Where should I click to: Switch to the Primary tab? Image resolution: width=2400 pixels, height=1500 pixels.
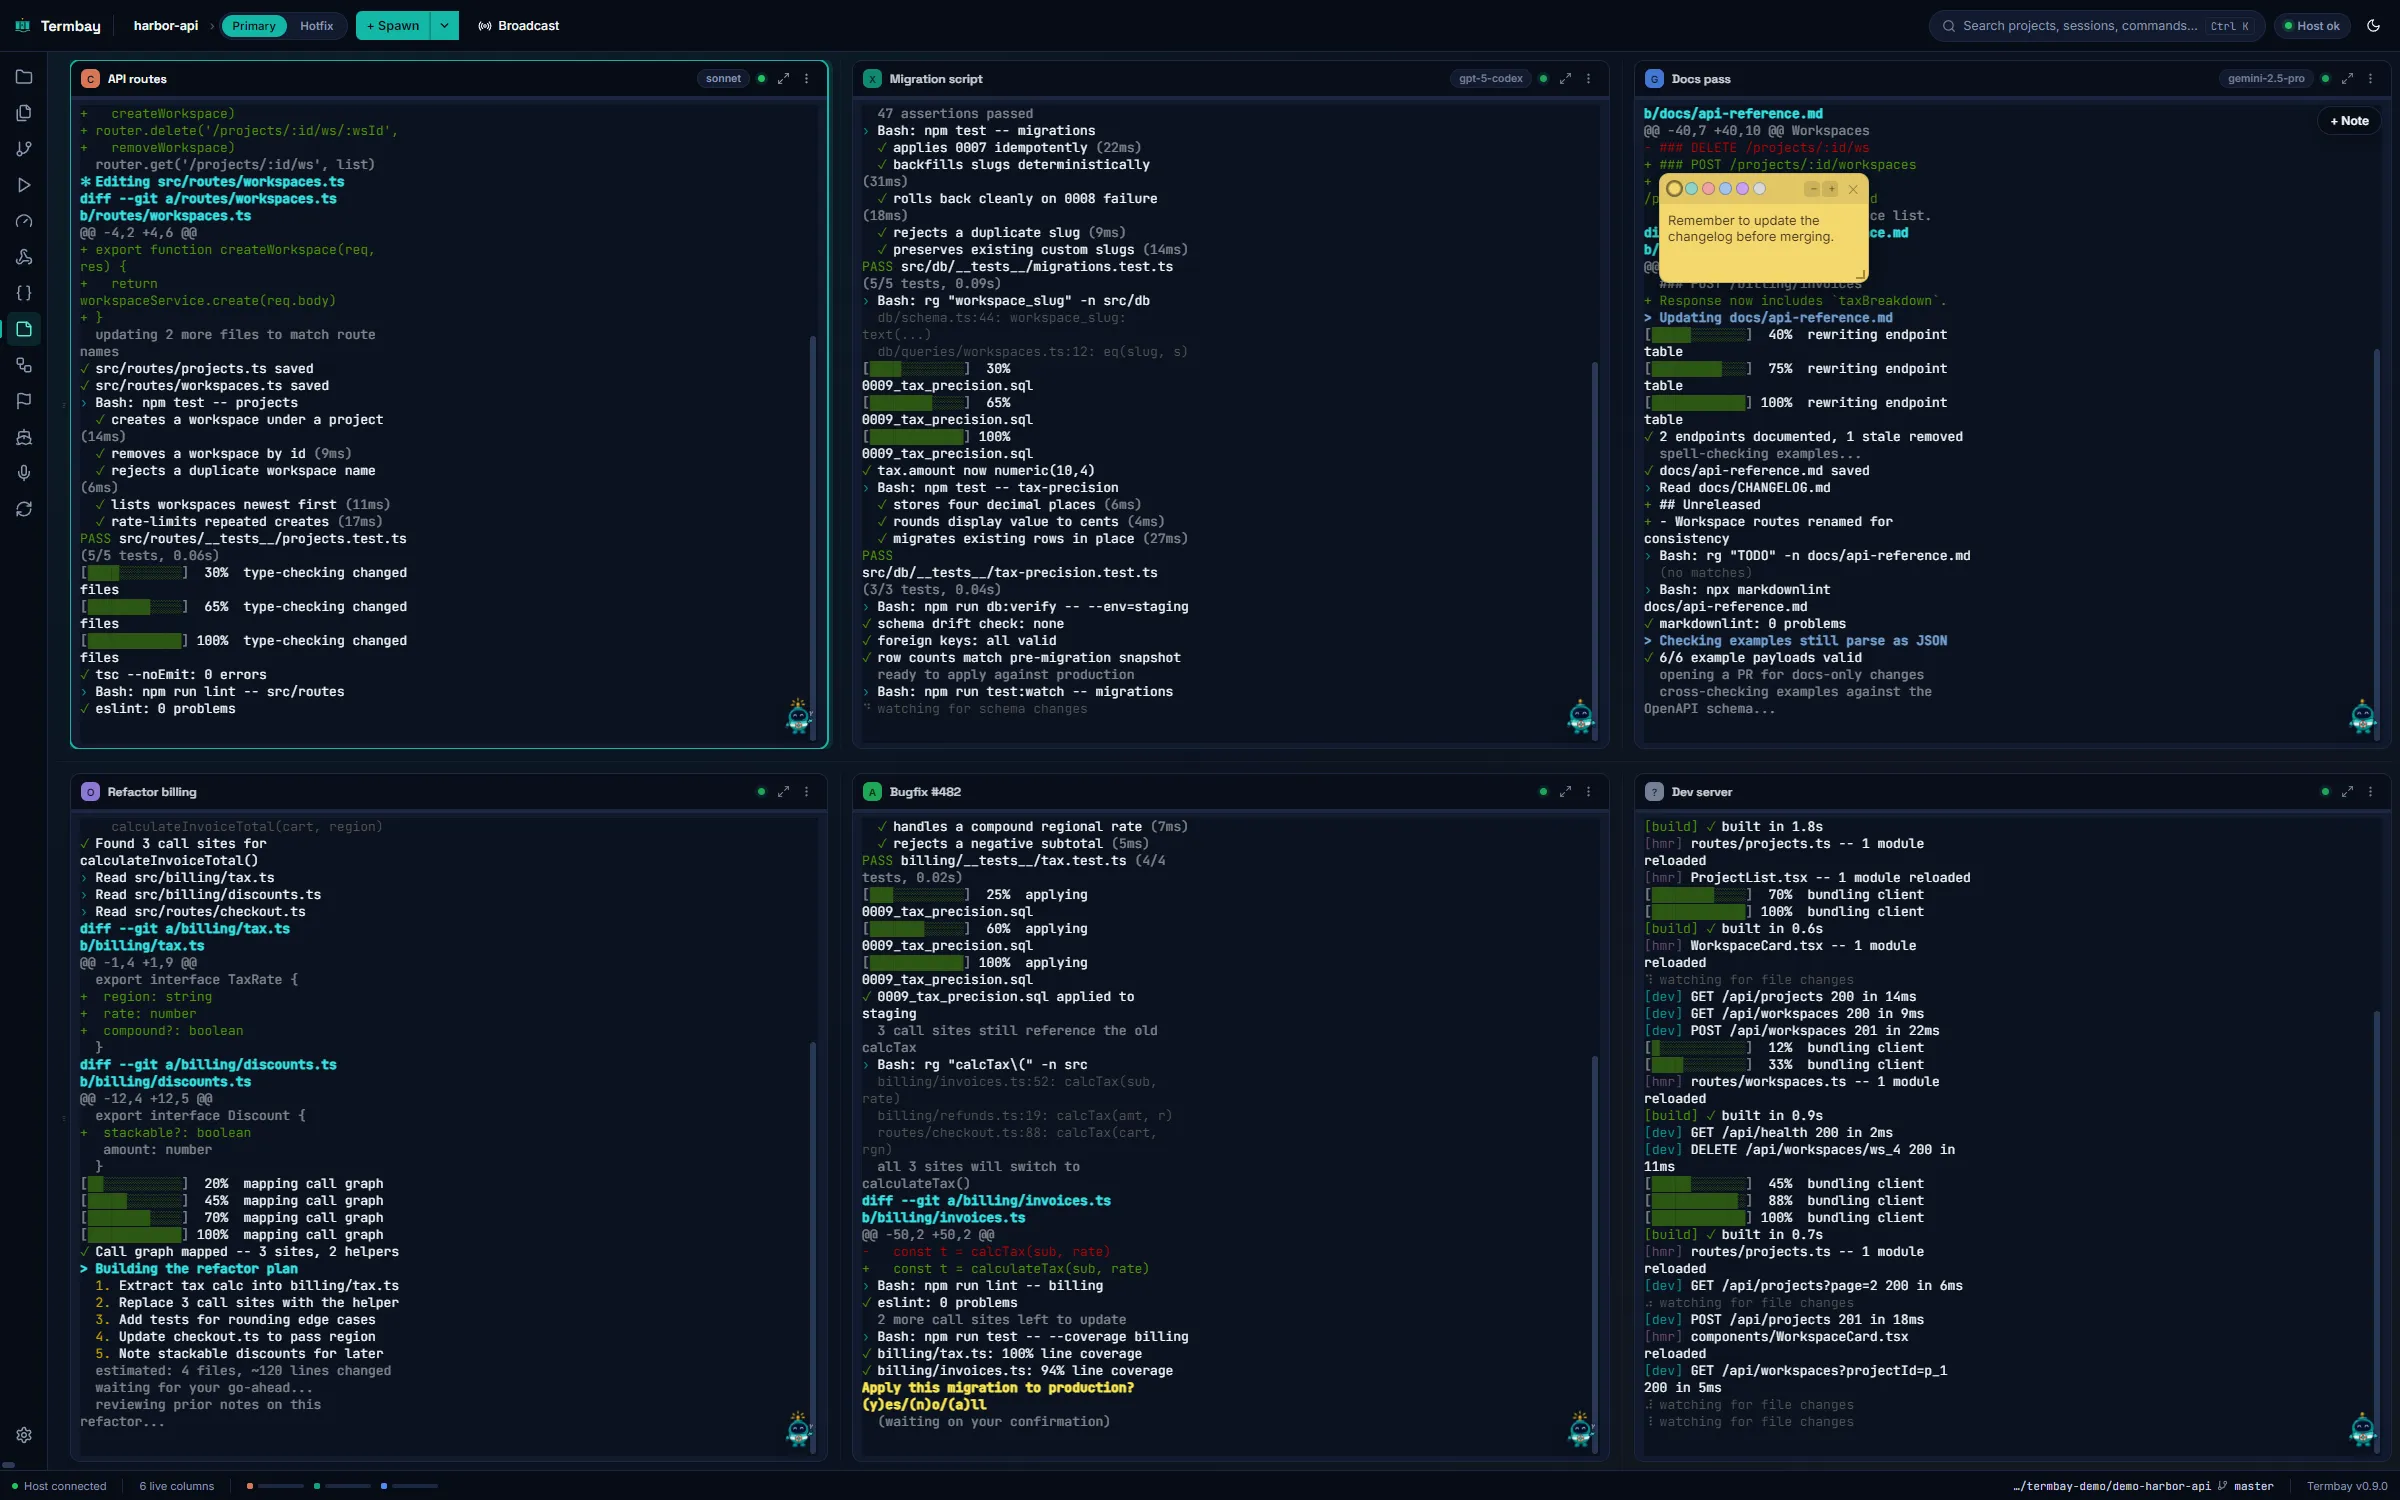(254, 26)
